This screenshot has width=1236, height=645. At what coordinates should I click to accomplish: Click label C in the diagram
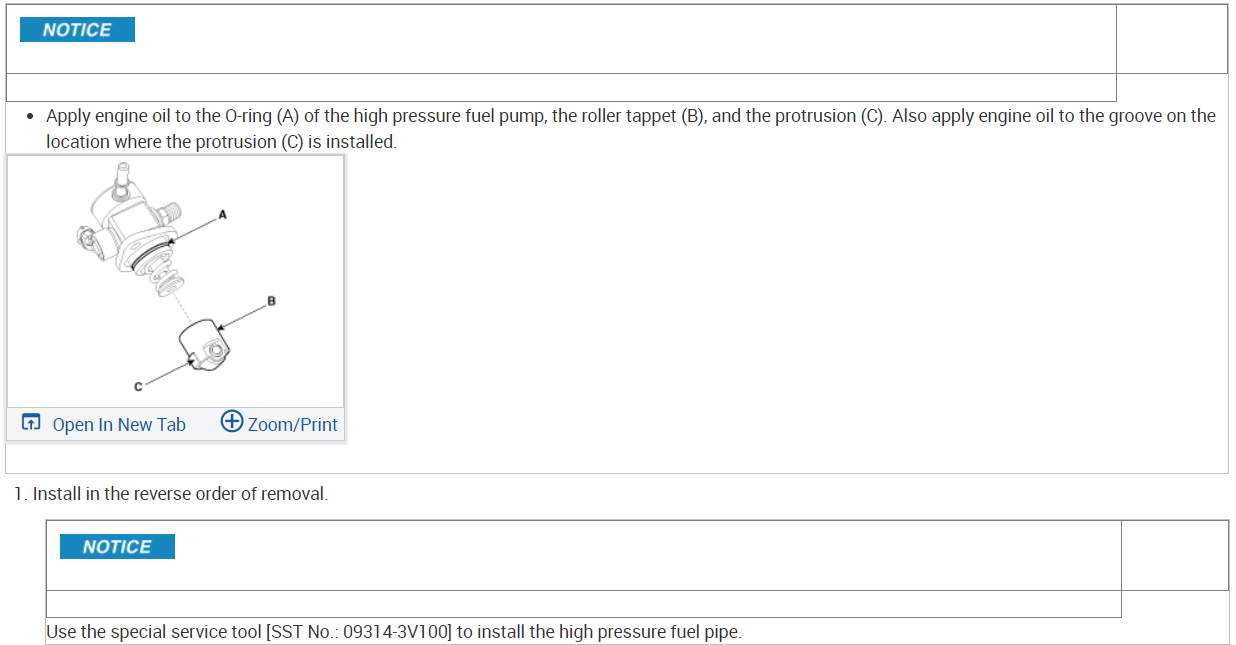tap(136, 386)
